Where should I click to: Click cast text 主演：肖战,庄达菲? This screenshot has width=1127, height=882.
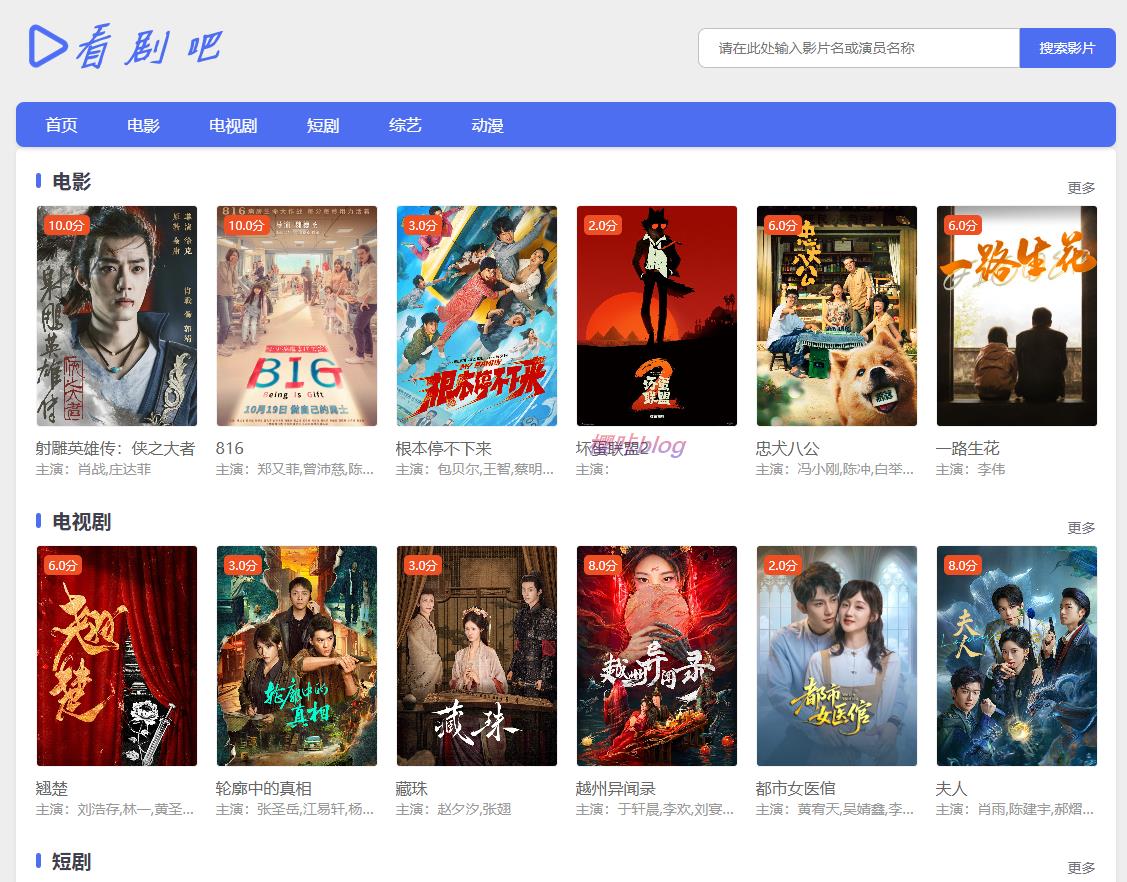(93, 469)
